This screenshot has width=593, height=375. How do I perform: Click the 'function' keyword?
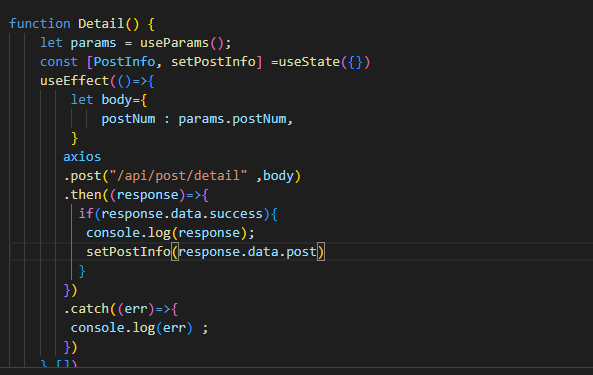coord(40,24)
